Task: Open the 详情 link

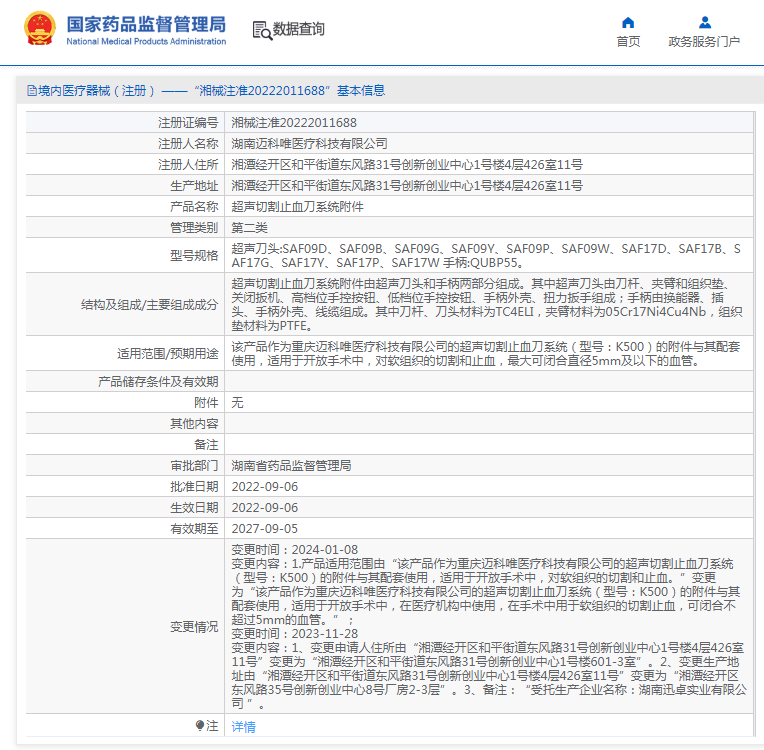Action: tap(244, 727)
